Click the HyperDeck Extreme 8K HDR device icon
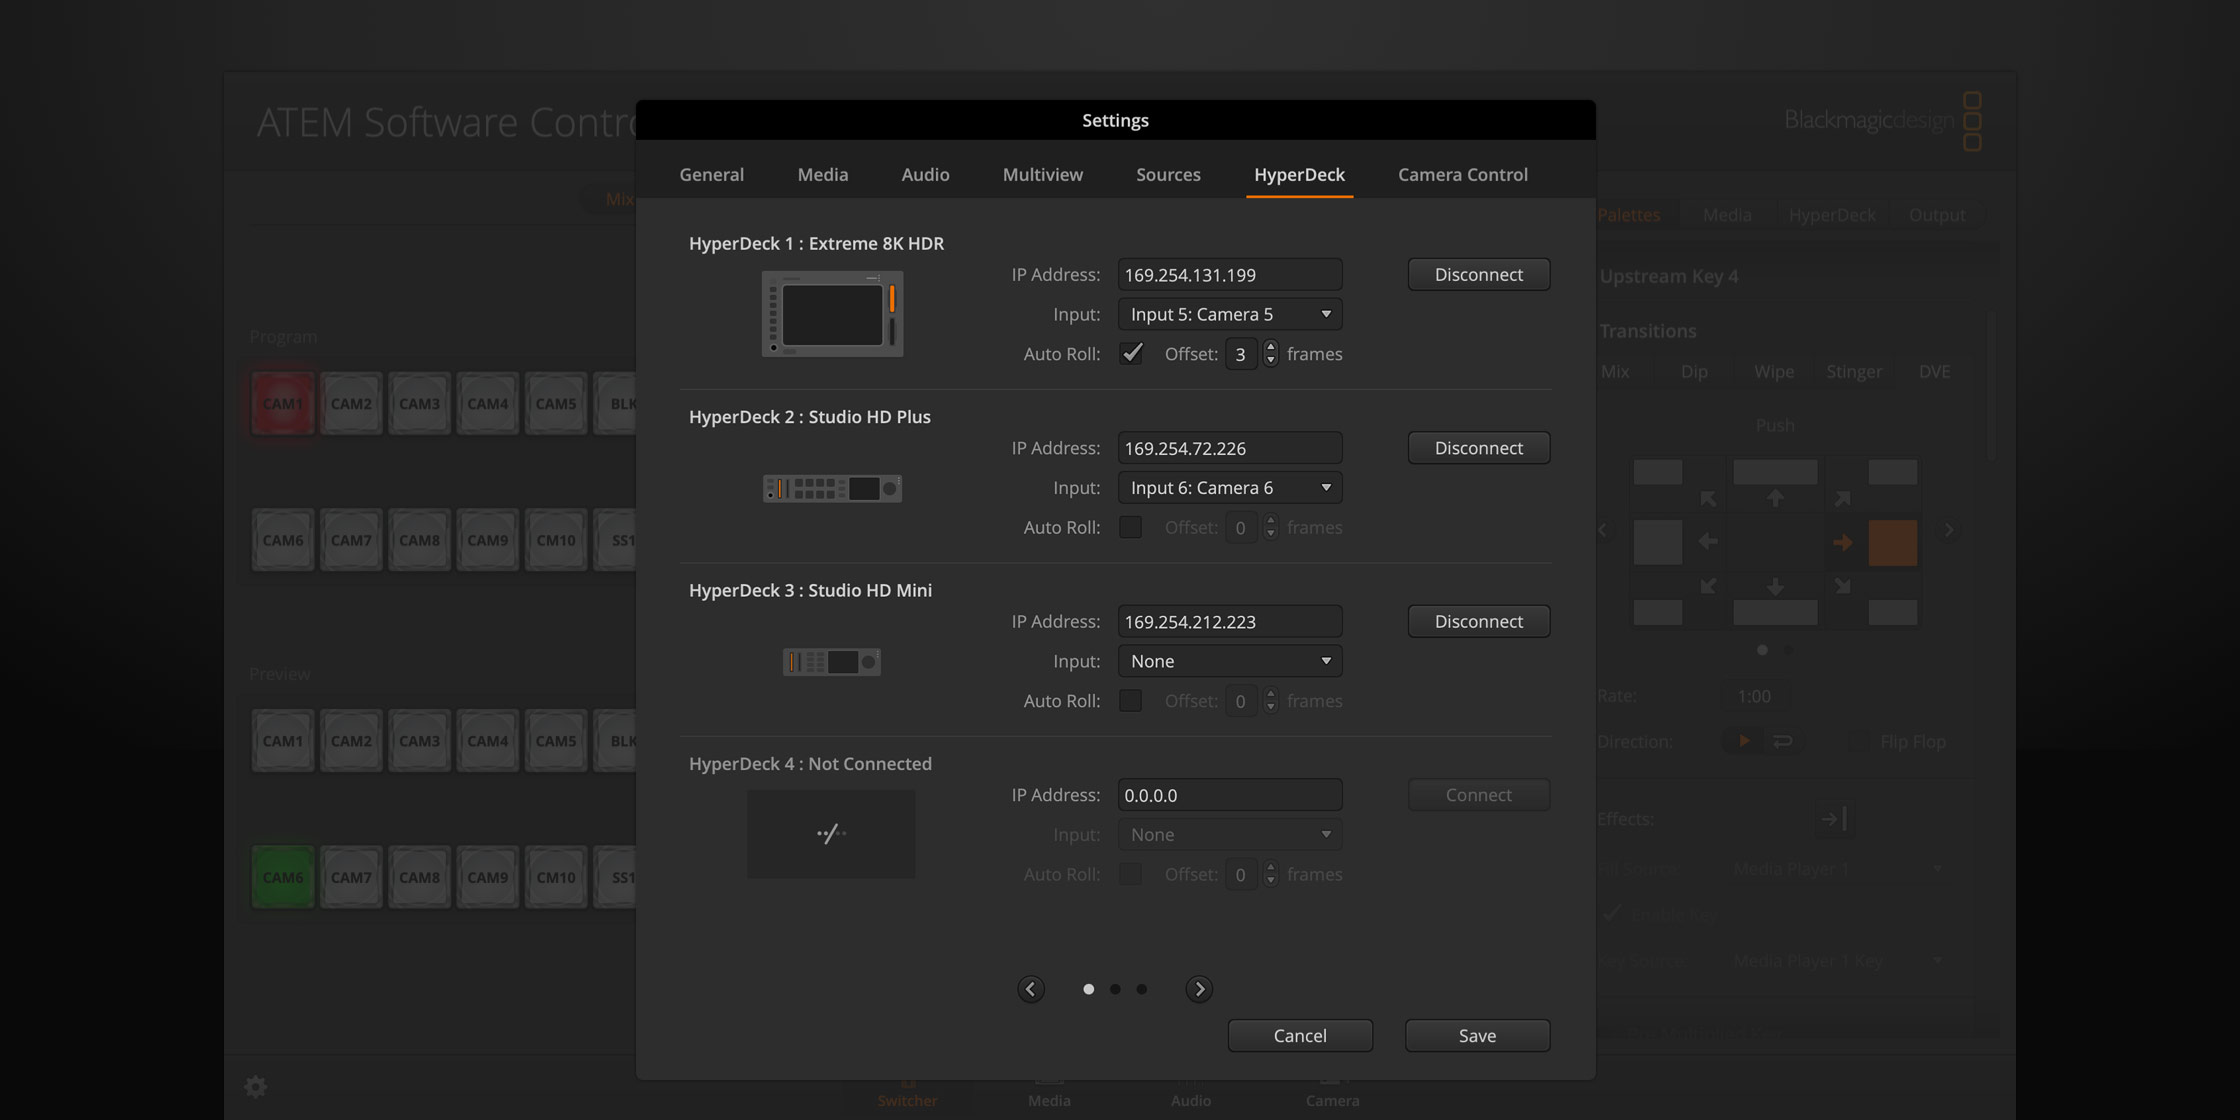This screenshot has width=2240, height=1120. coord(832,313)
